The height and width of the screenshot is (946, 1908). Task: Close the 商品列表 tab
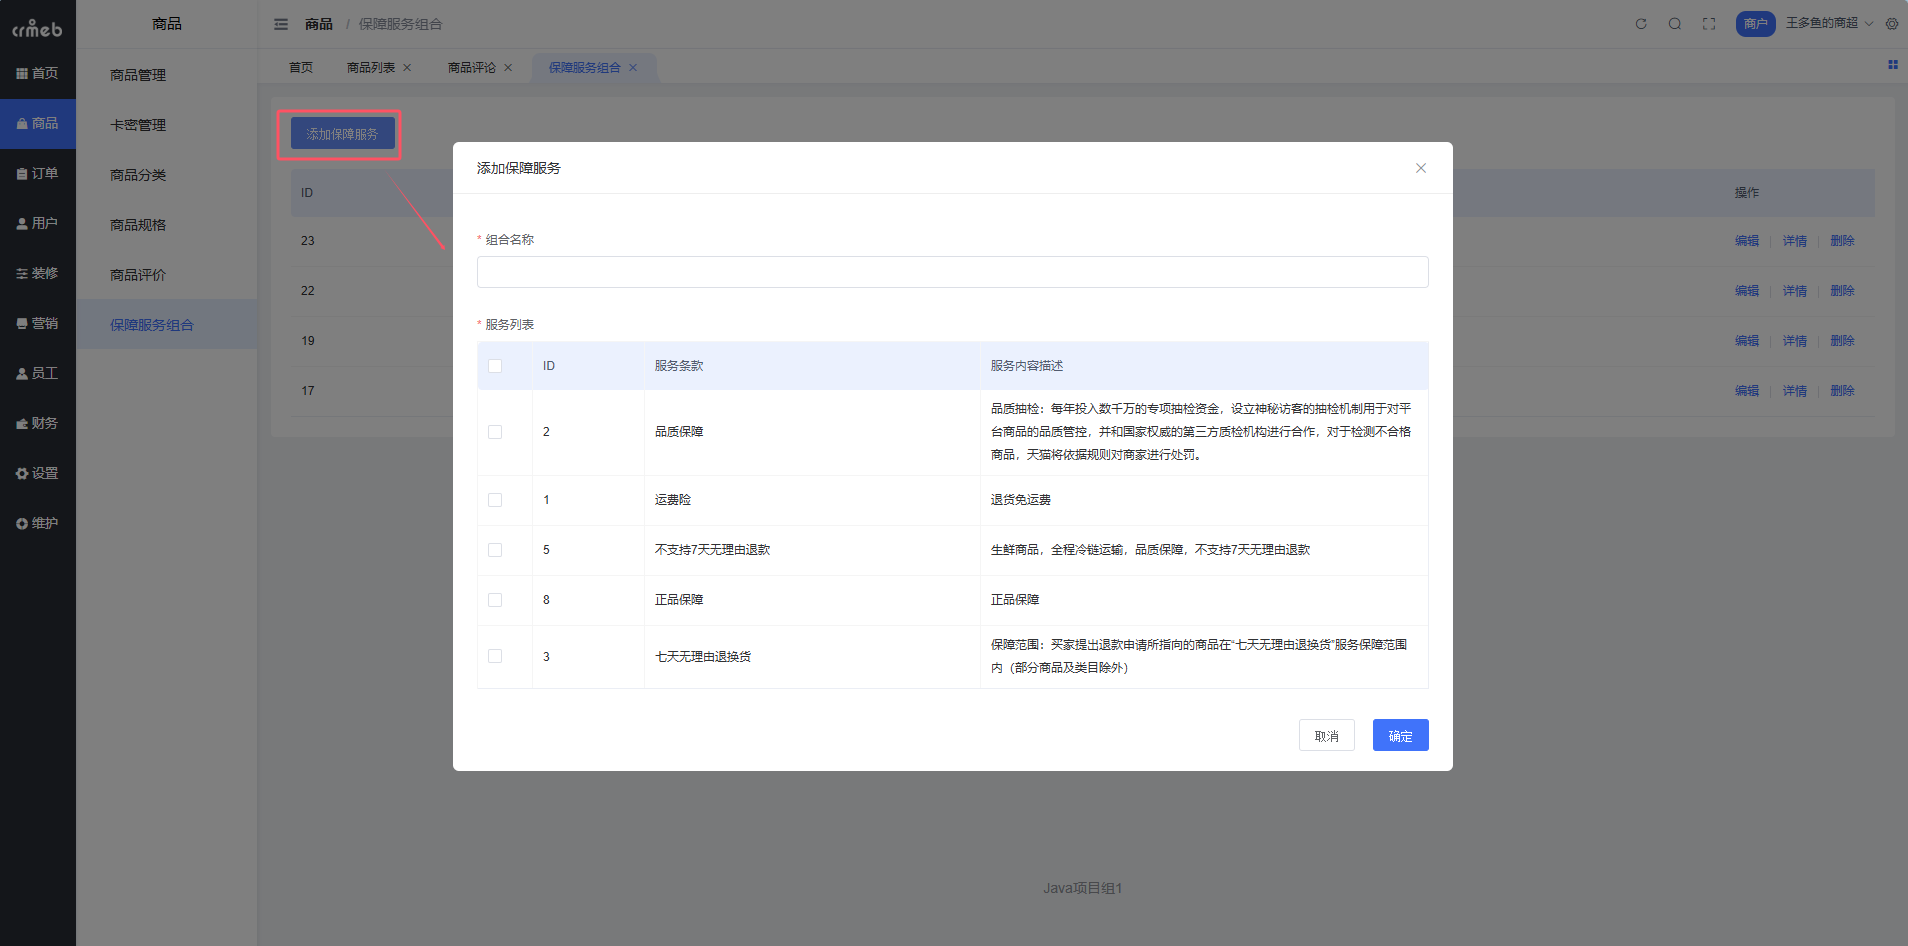[407, 68]
